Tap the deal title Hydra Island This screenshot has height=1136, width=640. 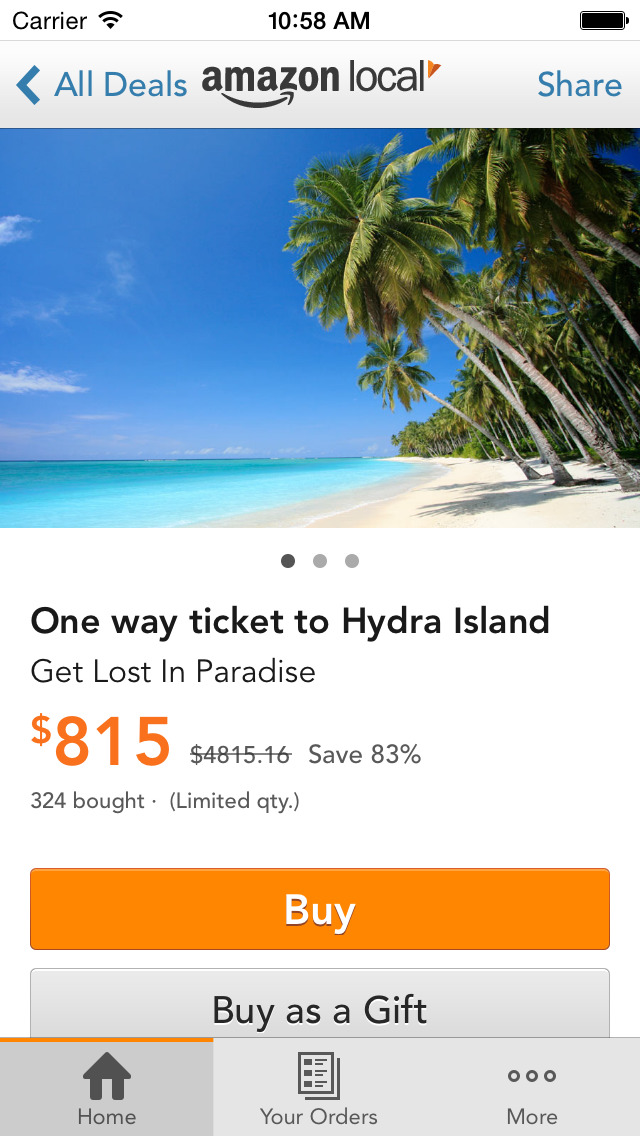click(290, 621)
